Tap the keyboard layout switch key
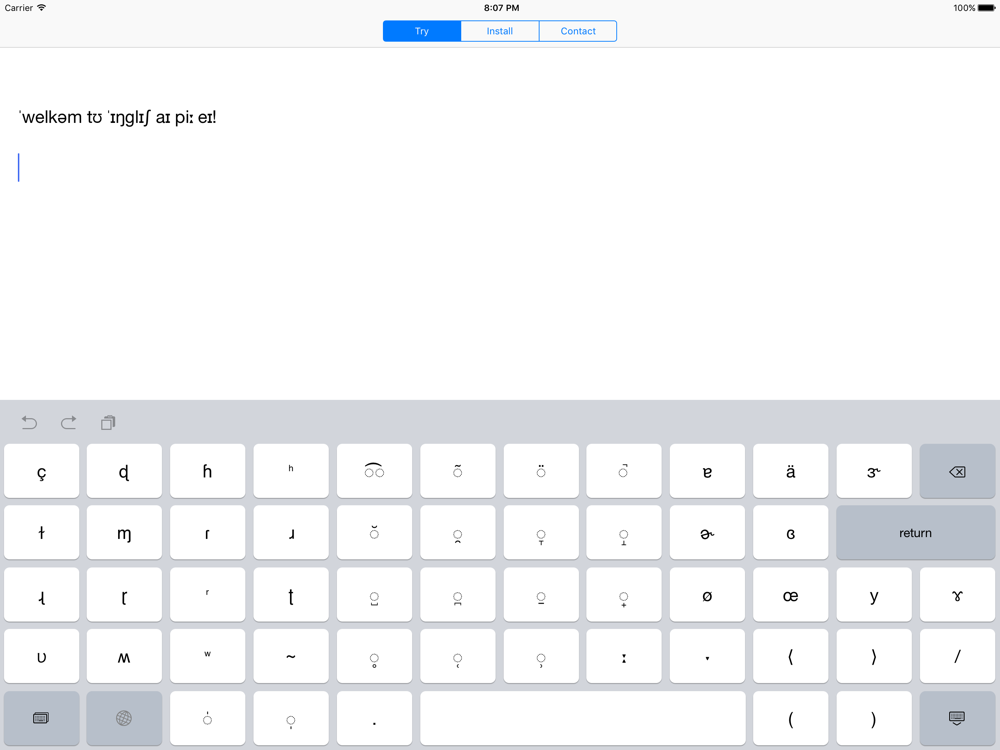1000x750 pixels. (41, 718)
